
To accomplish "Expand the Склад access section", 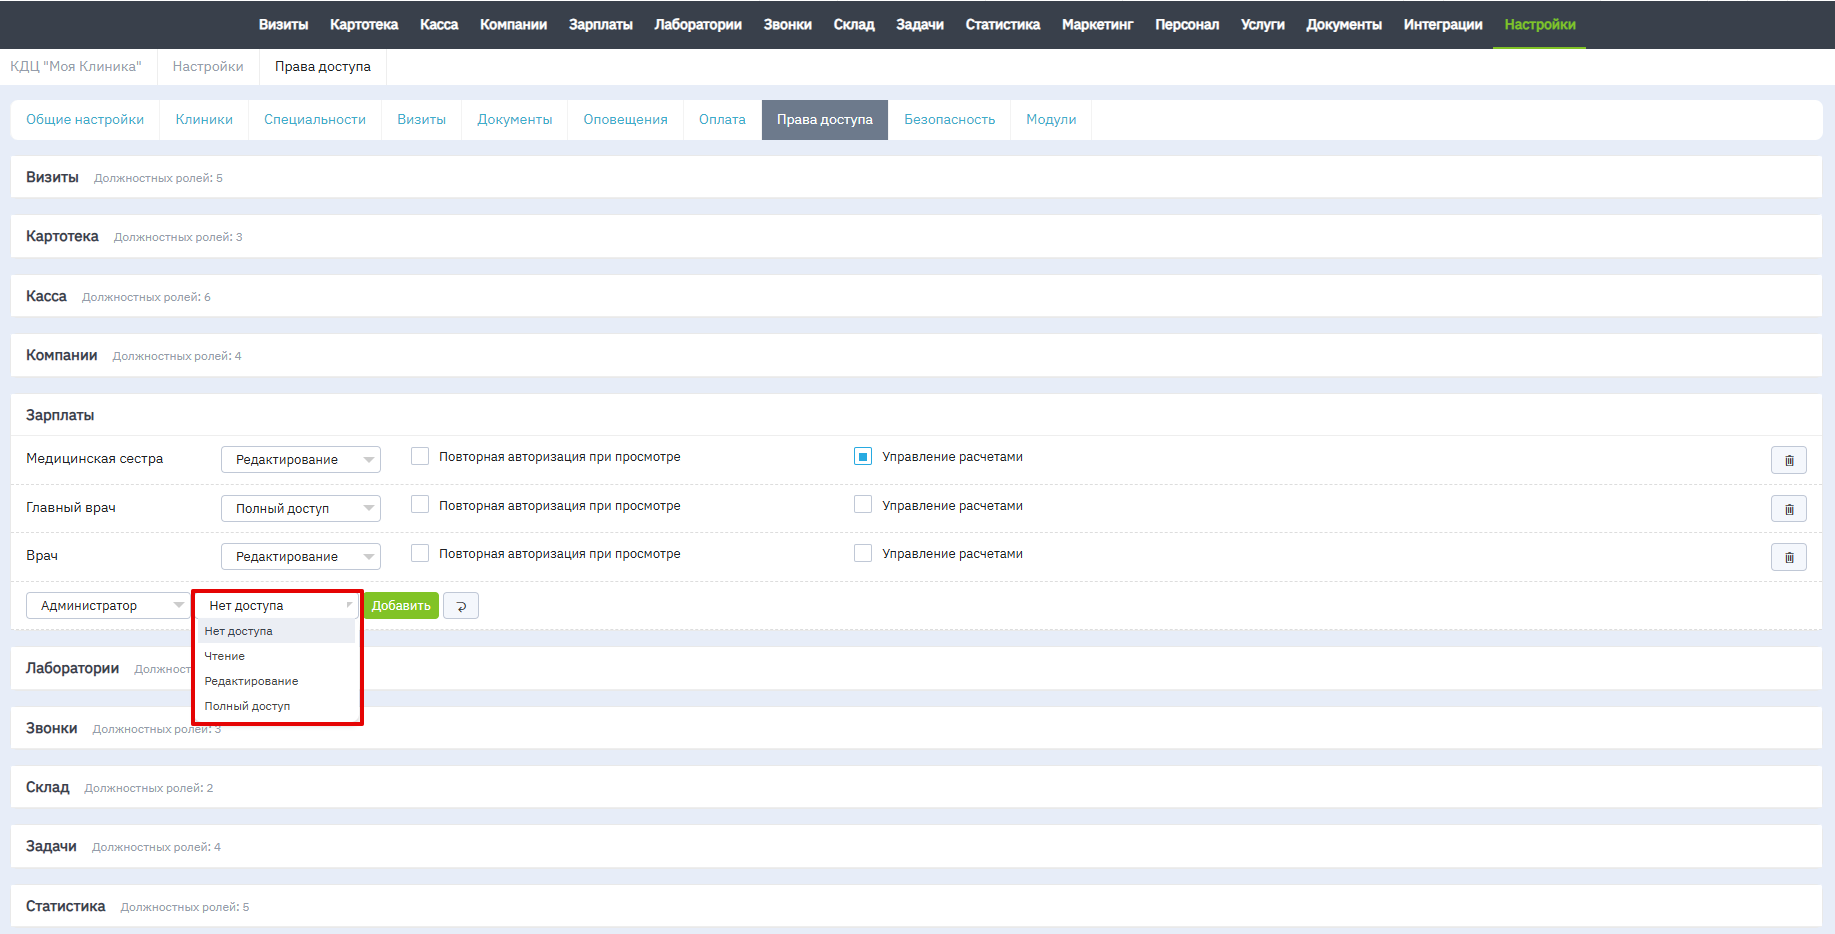I will 48,787.
